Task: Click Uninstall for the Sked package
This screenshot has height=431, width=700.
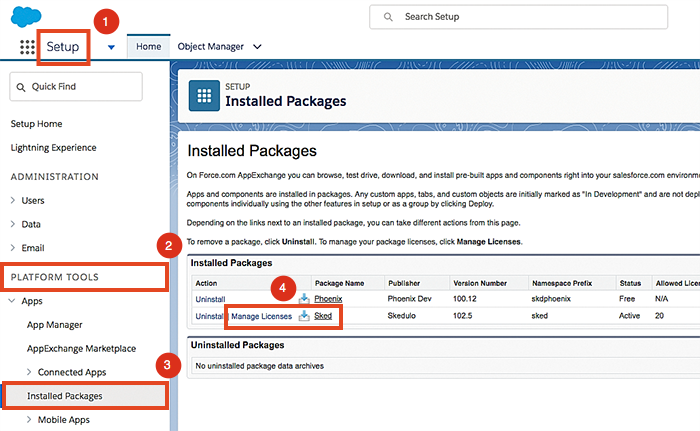Action: click(x=209, y=316)
